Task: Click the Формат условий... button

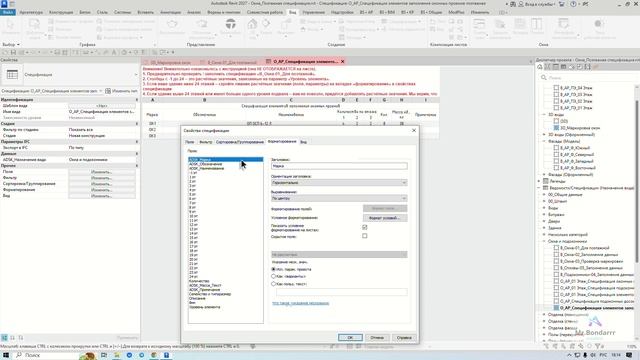Action: pyautogui.click(x=385, y=218)
